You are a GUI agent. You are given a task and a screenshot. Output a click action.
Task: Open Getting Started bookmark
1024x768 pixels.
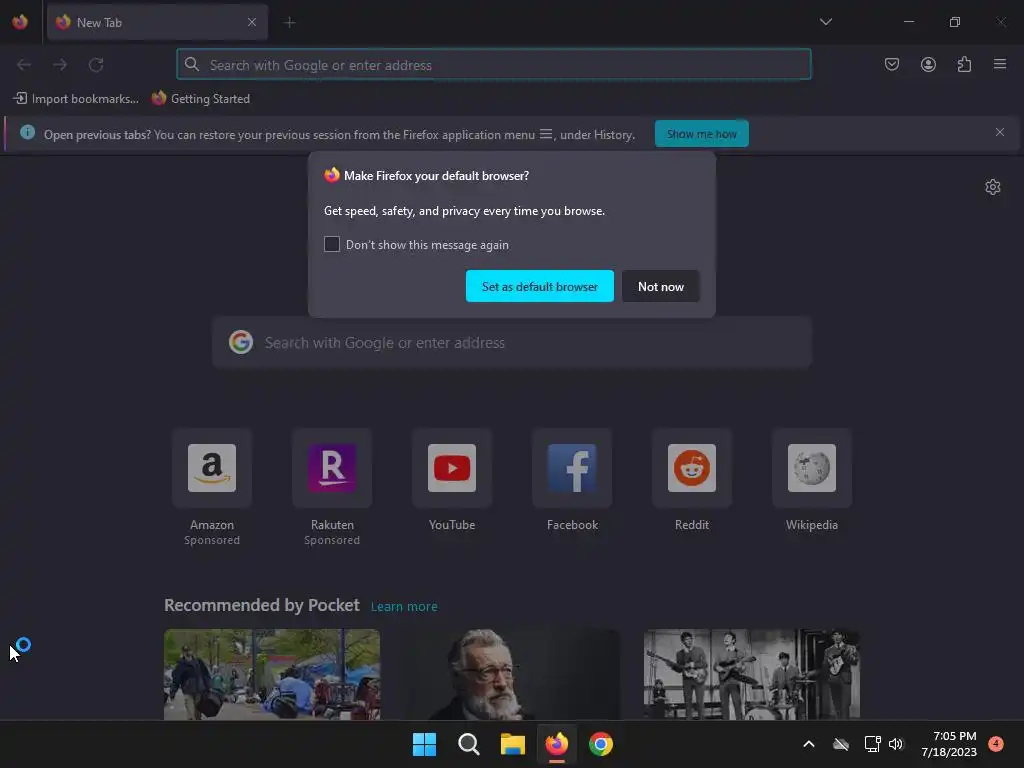(200, 99)
